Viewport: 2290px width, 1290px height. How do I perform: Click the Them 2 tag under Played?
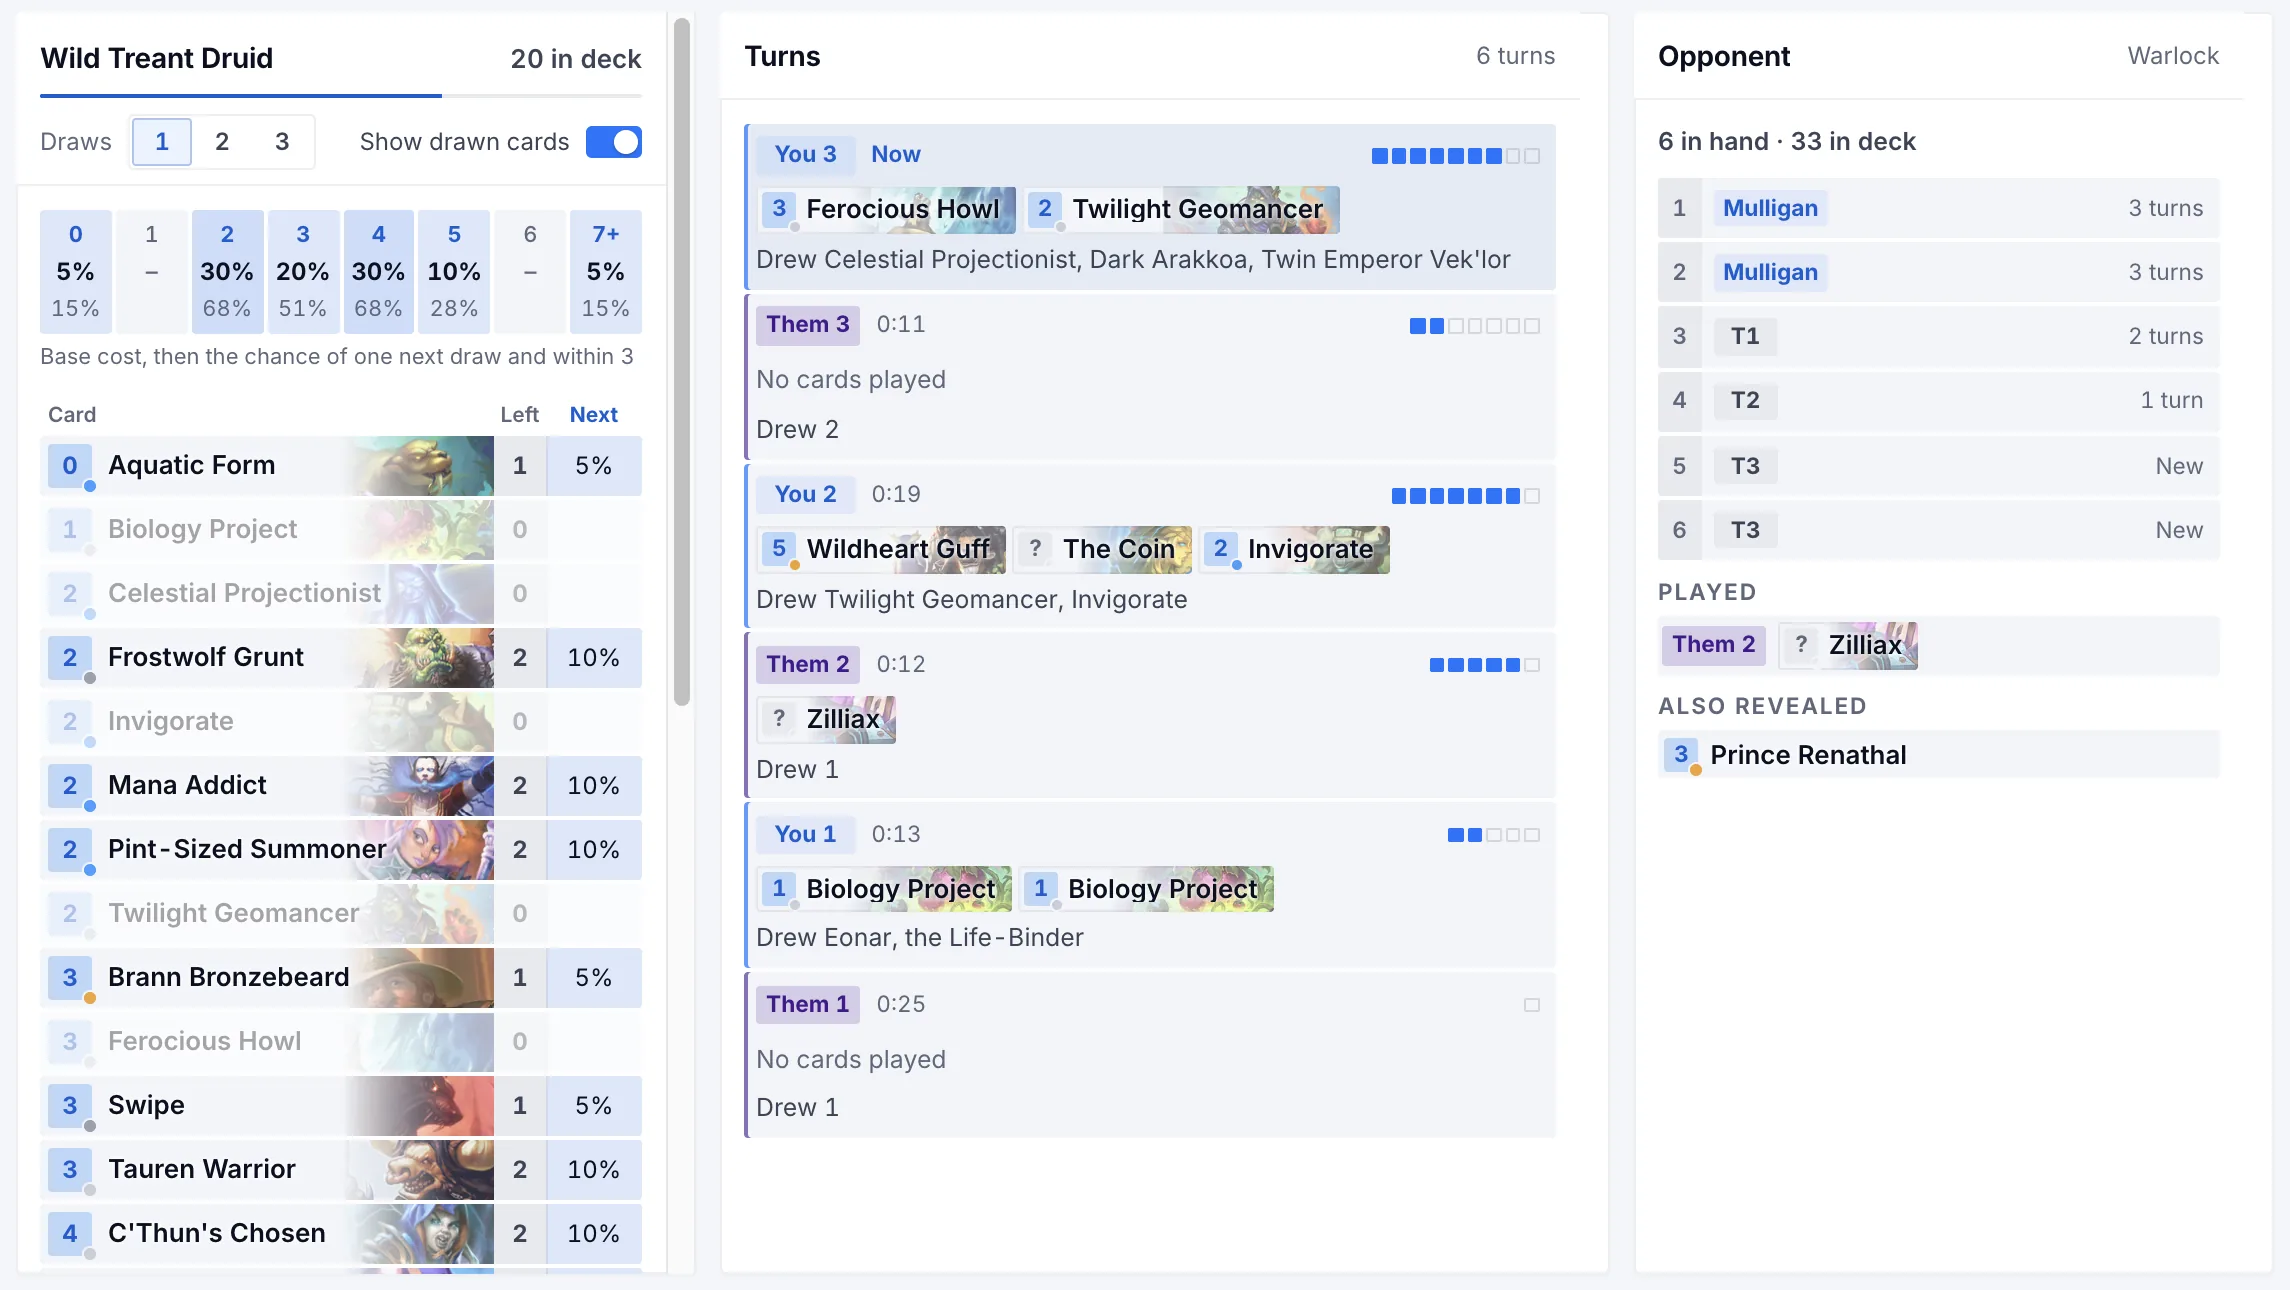(1713, 645)
